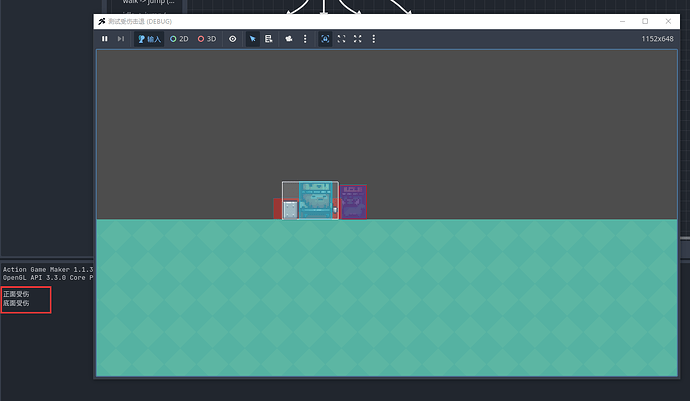Click the fit-to-frame dashed corners icon
This screenshot has width=690, height=401.
click(342, 39)
